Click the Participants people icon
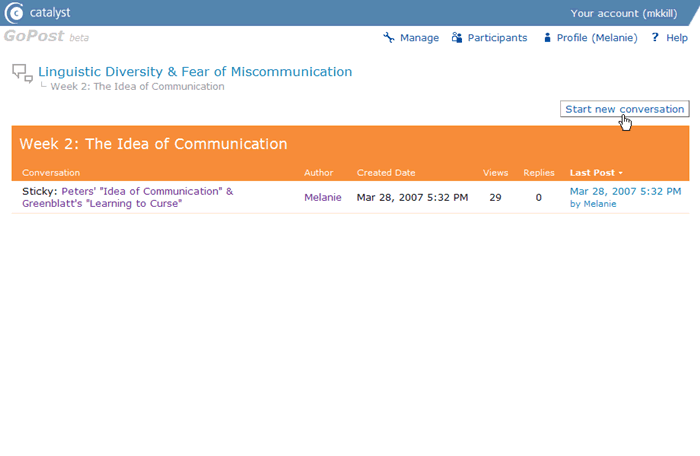 (457, 38)
